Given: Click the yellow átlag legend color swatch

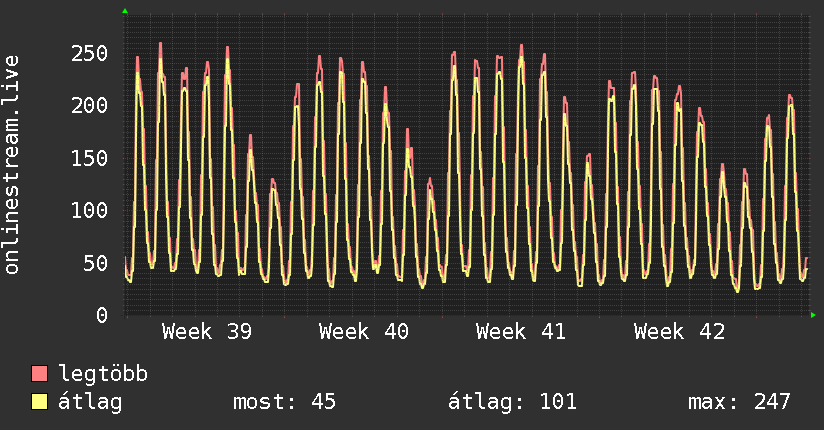Looking at the screenshot, I should [39, 401].
